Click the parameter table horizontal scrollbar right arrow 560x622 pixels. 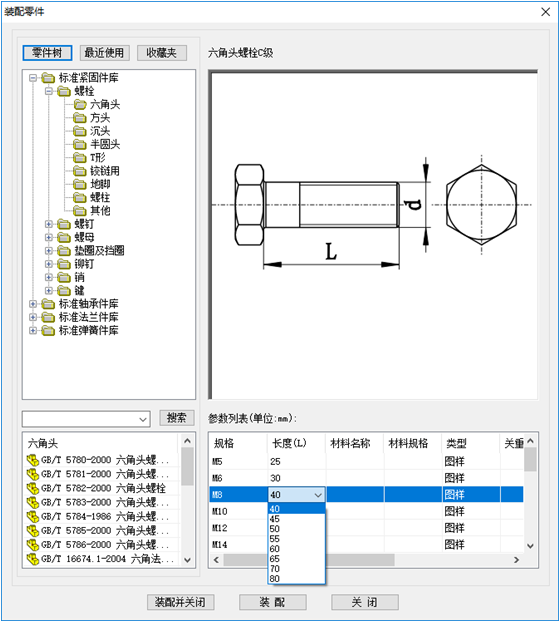tap(516, 560)
